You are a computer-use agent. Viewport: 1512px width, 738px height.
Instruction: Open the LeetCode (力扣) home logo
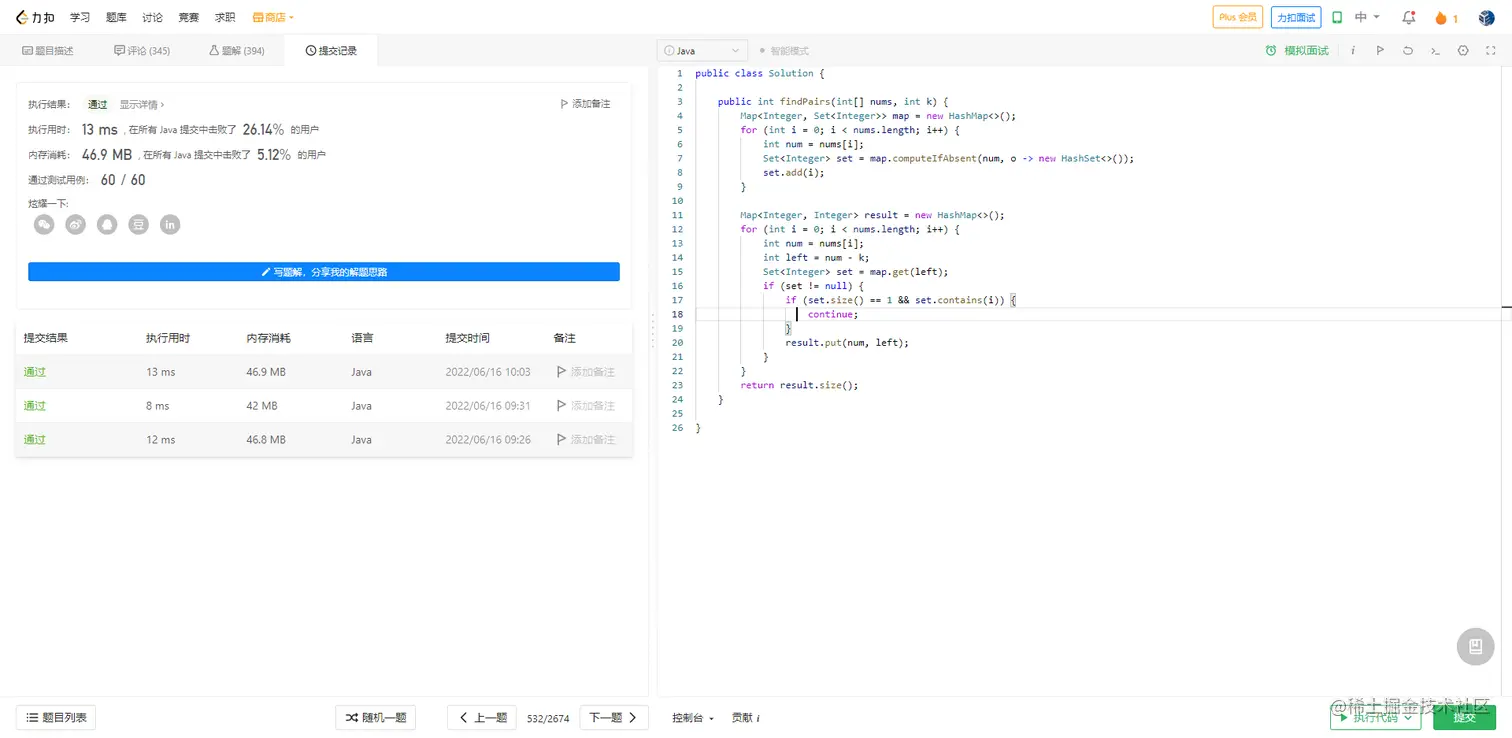click(x=35, y=18)
